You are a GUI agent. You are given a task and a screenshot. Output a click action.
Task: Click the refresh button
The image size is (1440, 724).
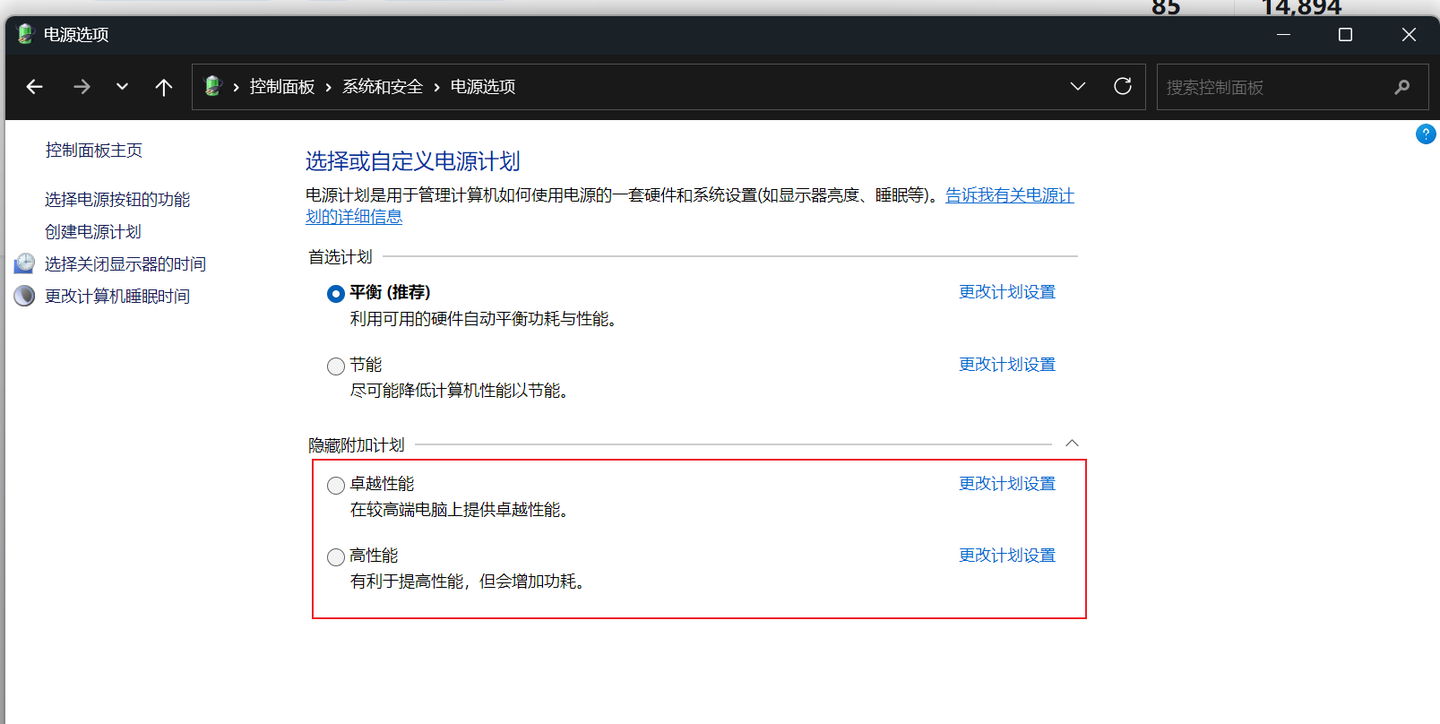pos(1123,86)
